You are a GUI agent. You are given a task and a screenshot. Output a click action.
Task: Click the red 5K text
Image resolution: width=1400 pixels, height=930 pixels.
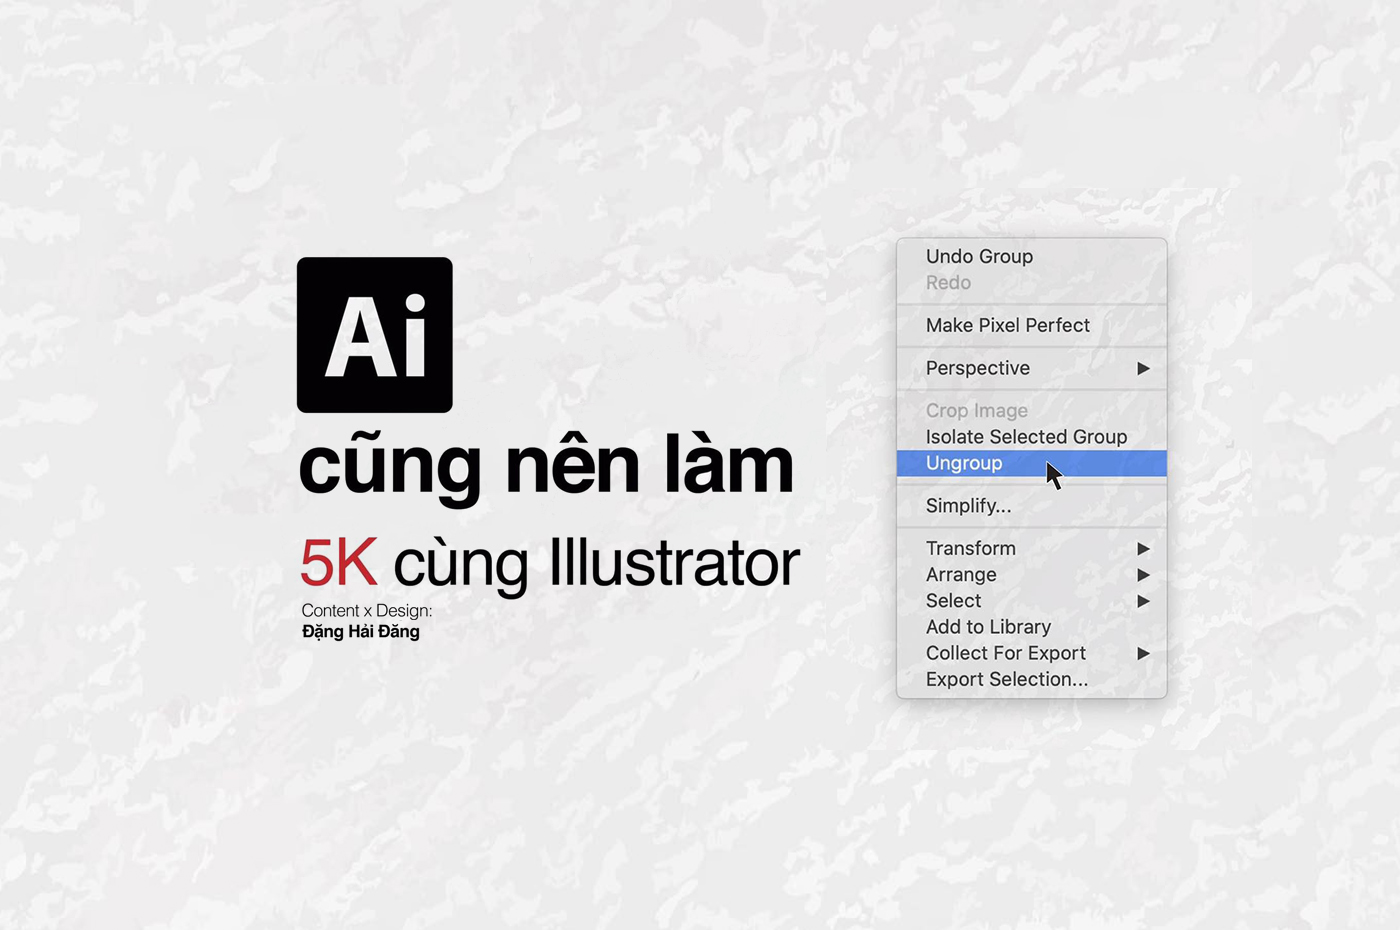coord(339,563)
